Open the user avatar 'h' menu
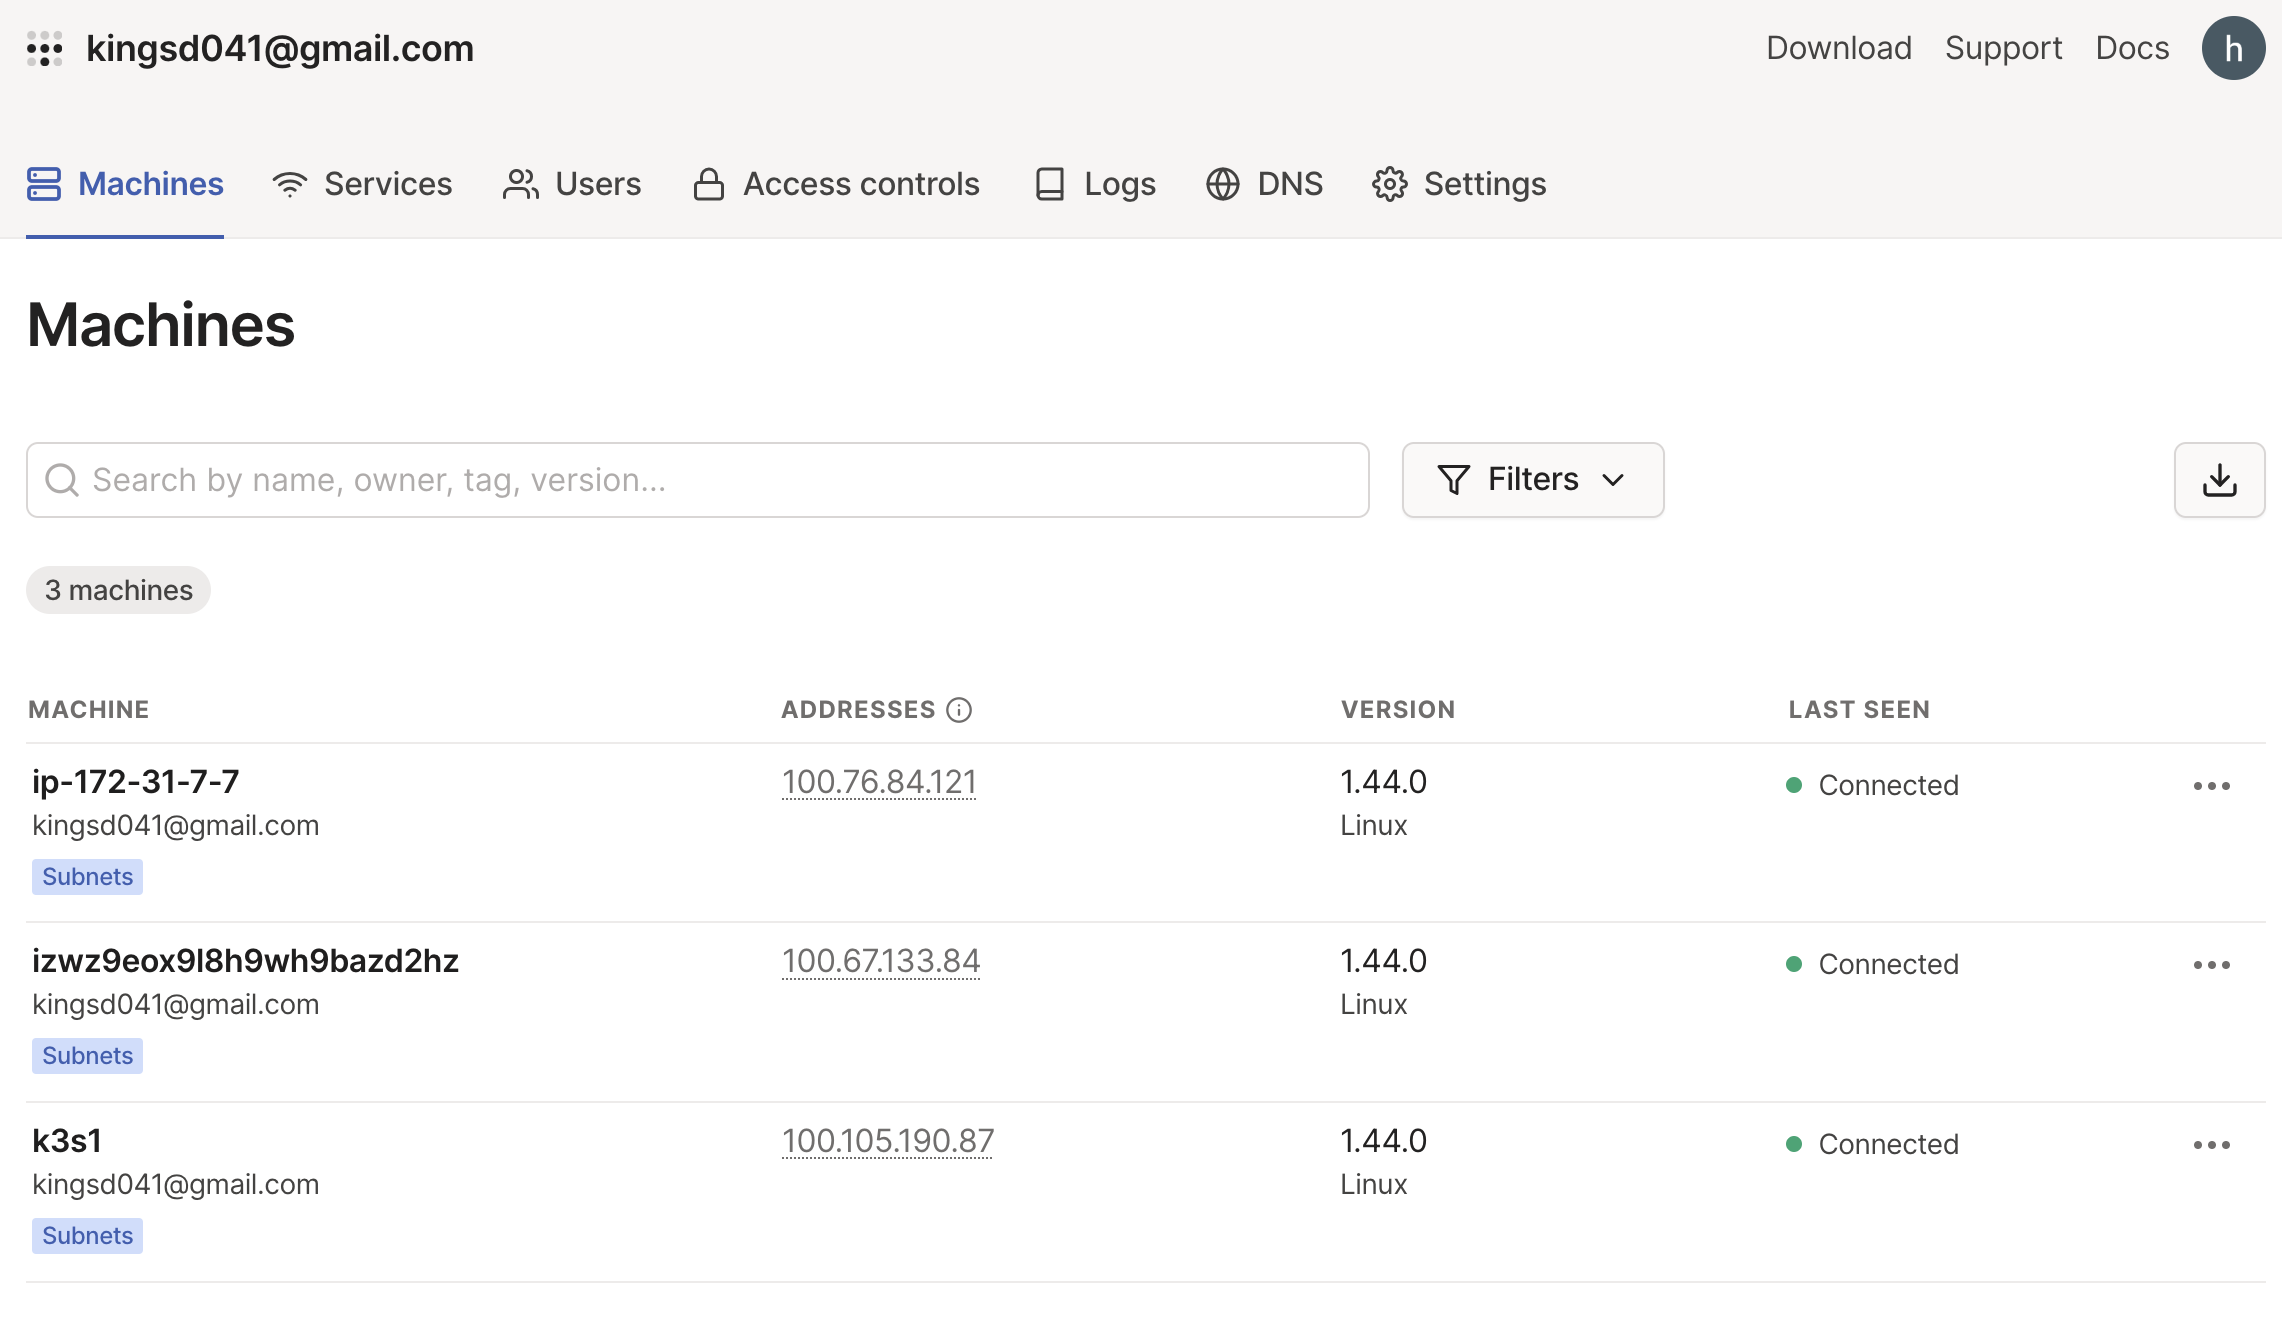 point(2232,49)
